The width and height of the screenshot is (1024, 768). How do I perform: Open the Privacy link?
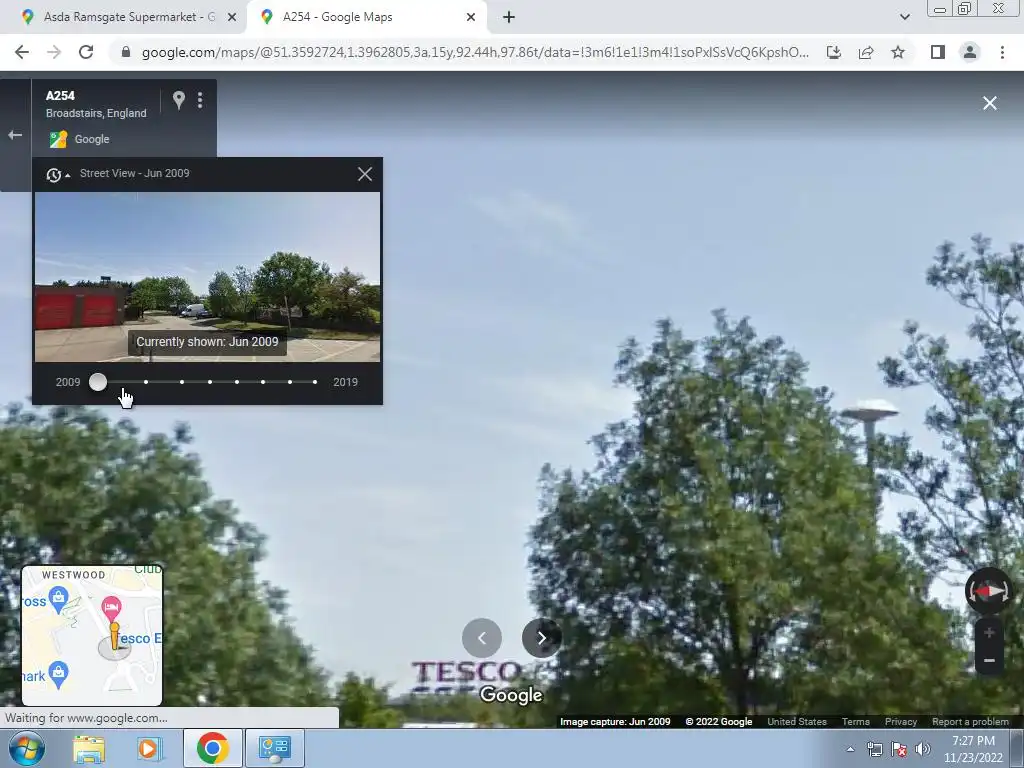tap(901, 722)
